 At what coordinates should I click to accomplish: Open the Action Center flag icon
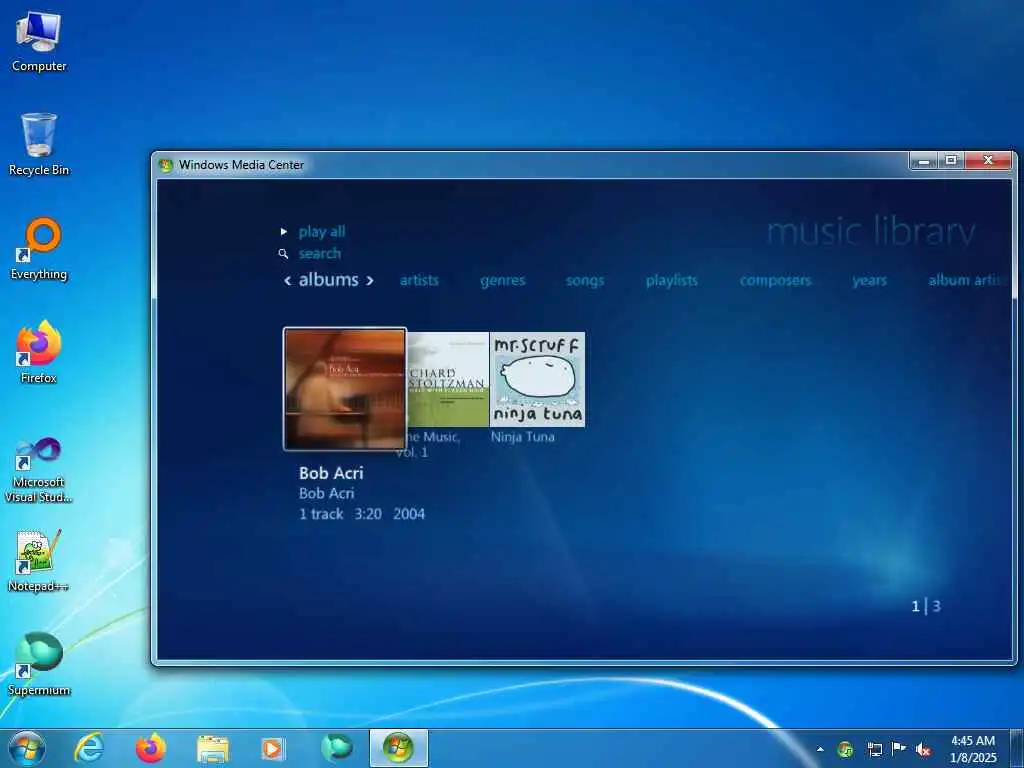coord(899,749)
